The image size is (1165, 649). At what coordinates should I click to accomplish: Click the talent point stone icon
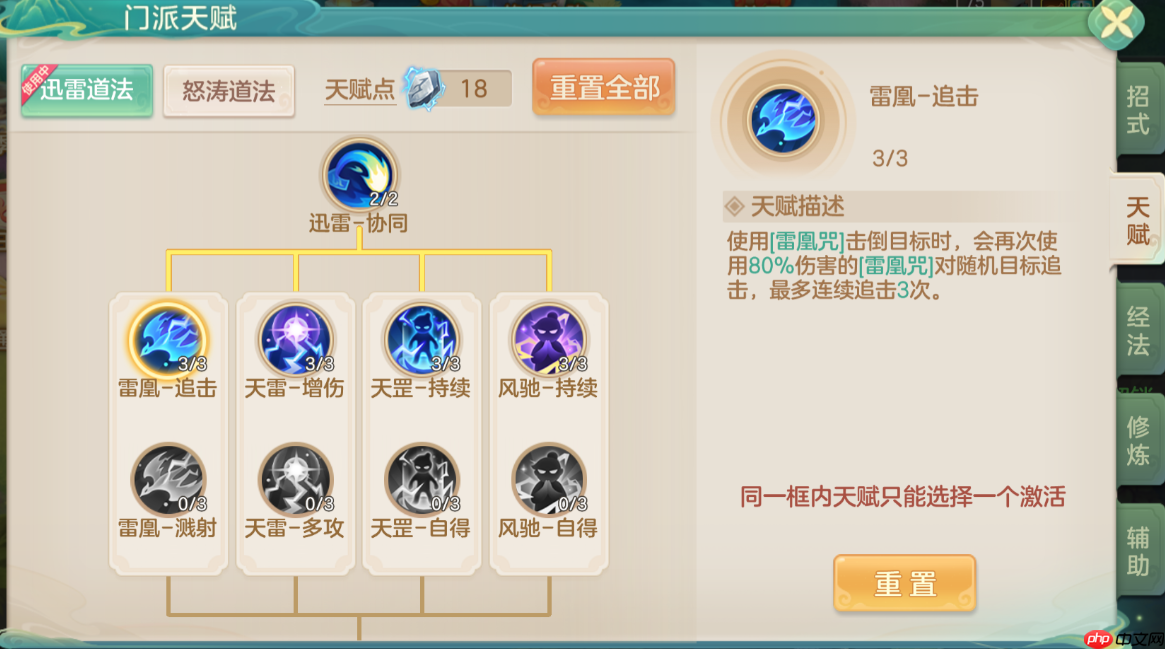coord(424,88)
